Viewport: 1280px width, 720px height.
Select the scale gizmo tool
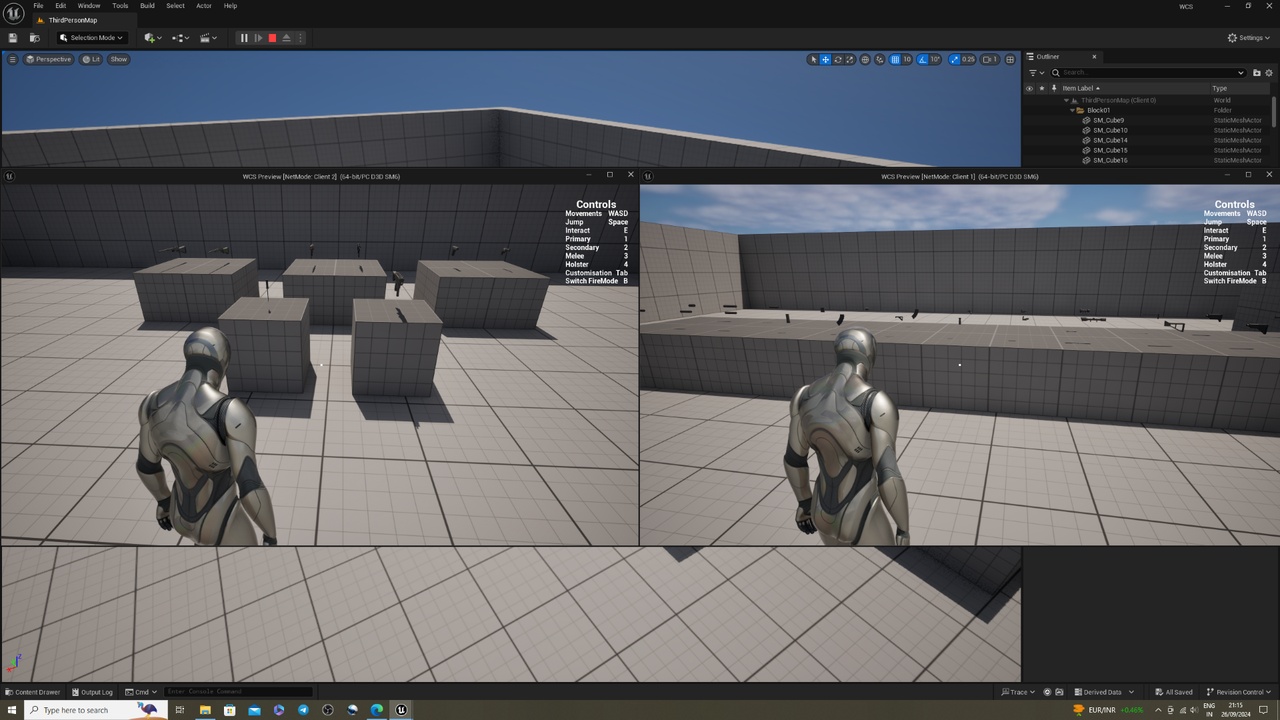click(850, 59)
